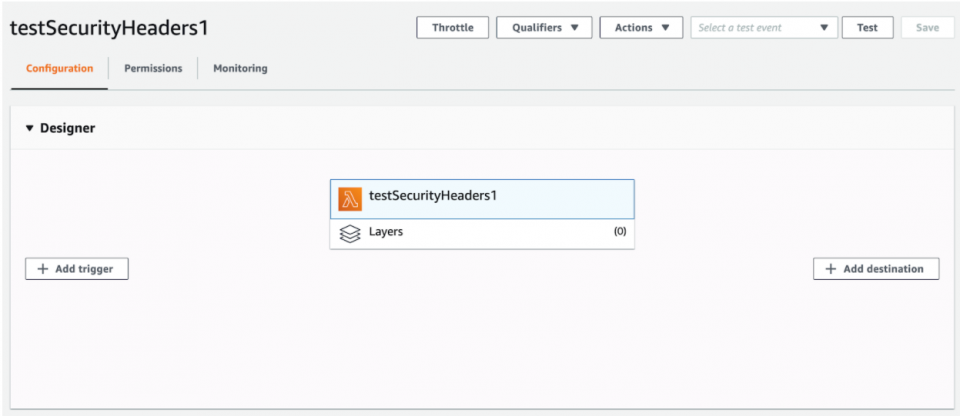Open the Qualifiers dropdown

pyautogui.click(x=544, y=28)
